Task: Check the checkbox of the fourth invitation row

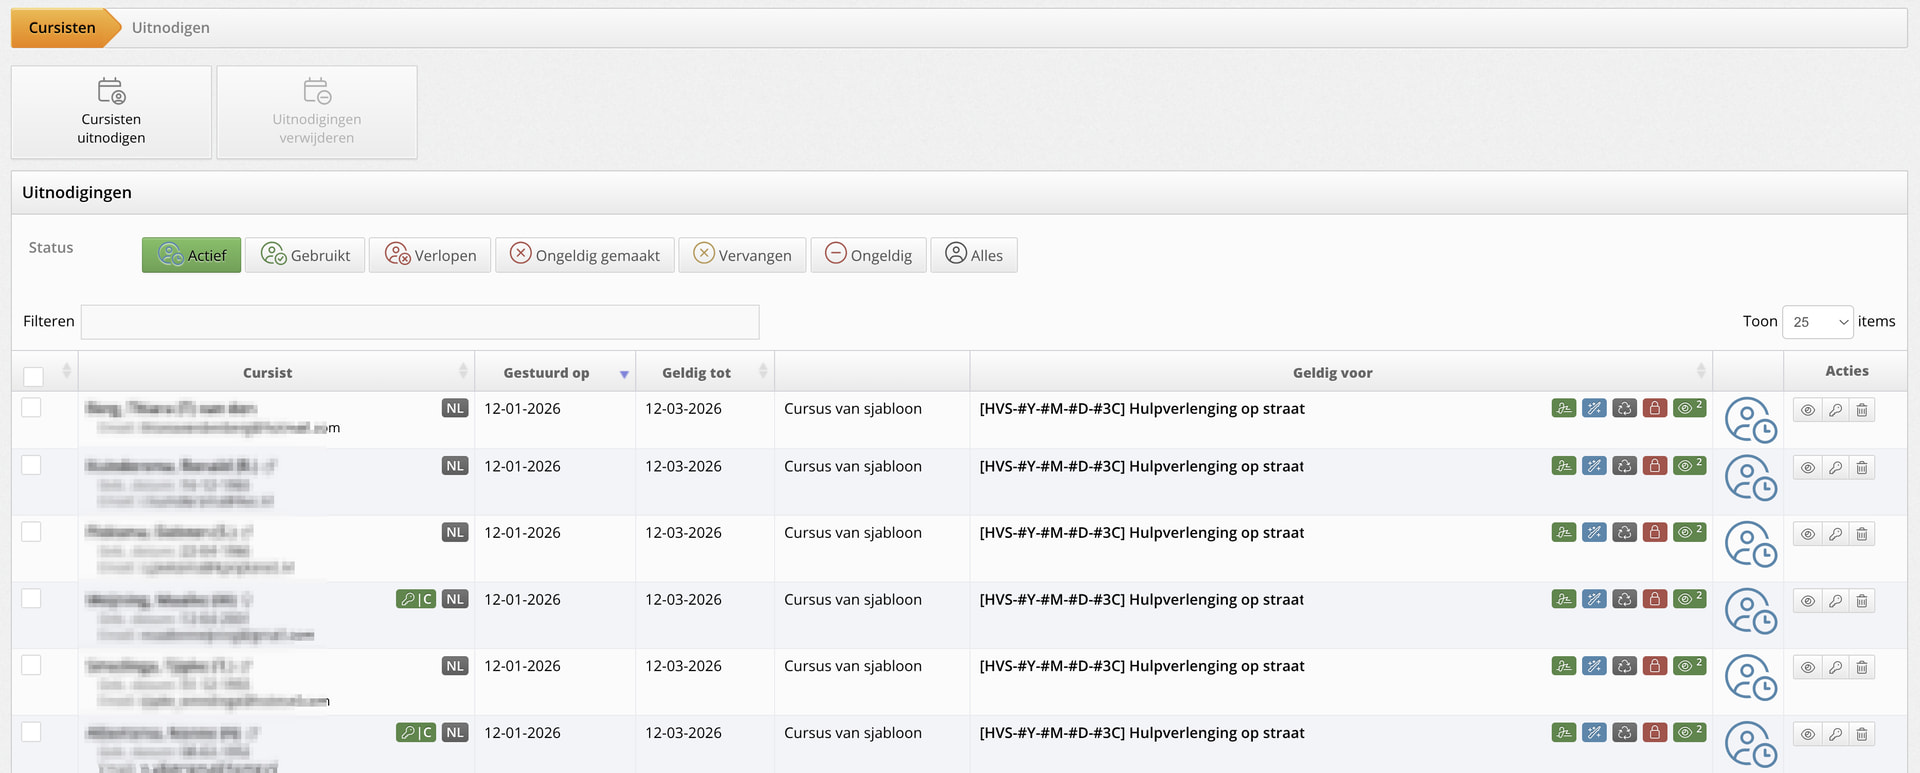Action: point(32,598)
